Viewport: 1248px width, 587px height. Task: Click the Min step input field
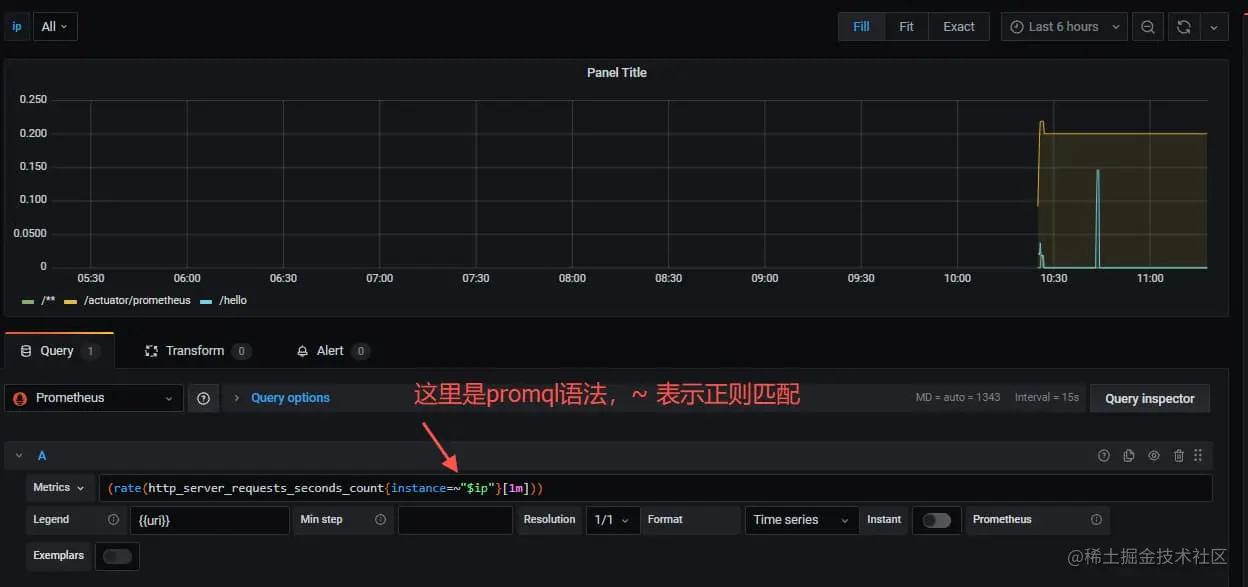(455, 520)
